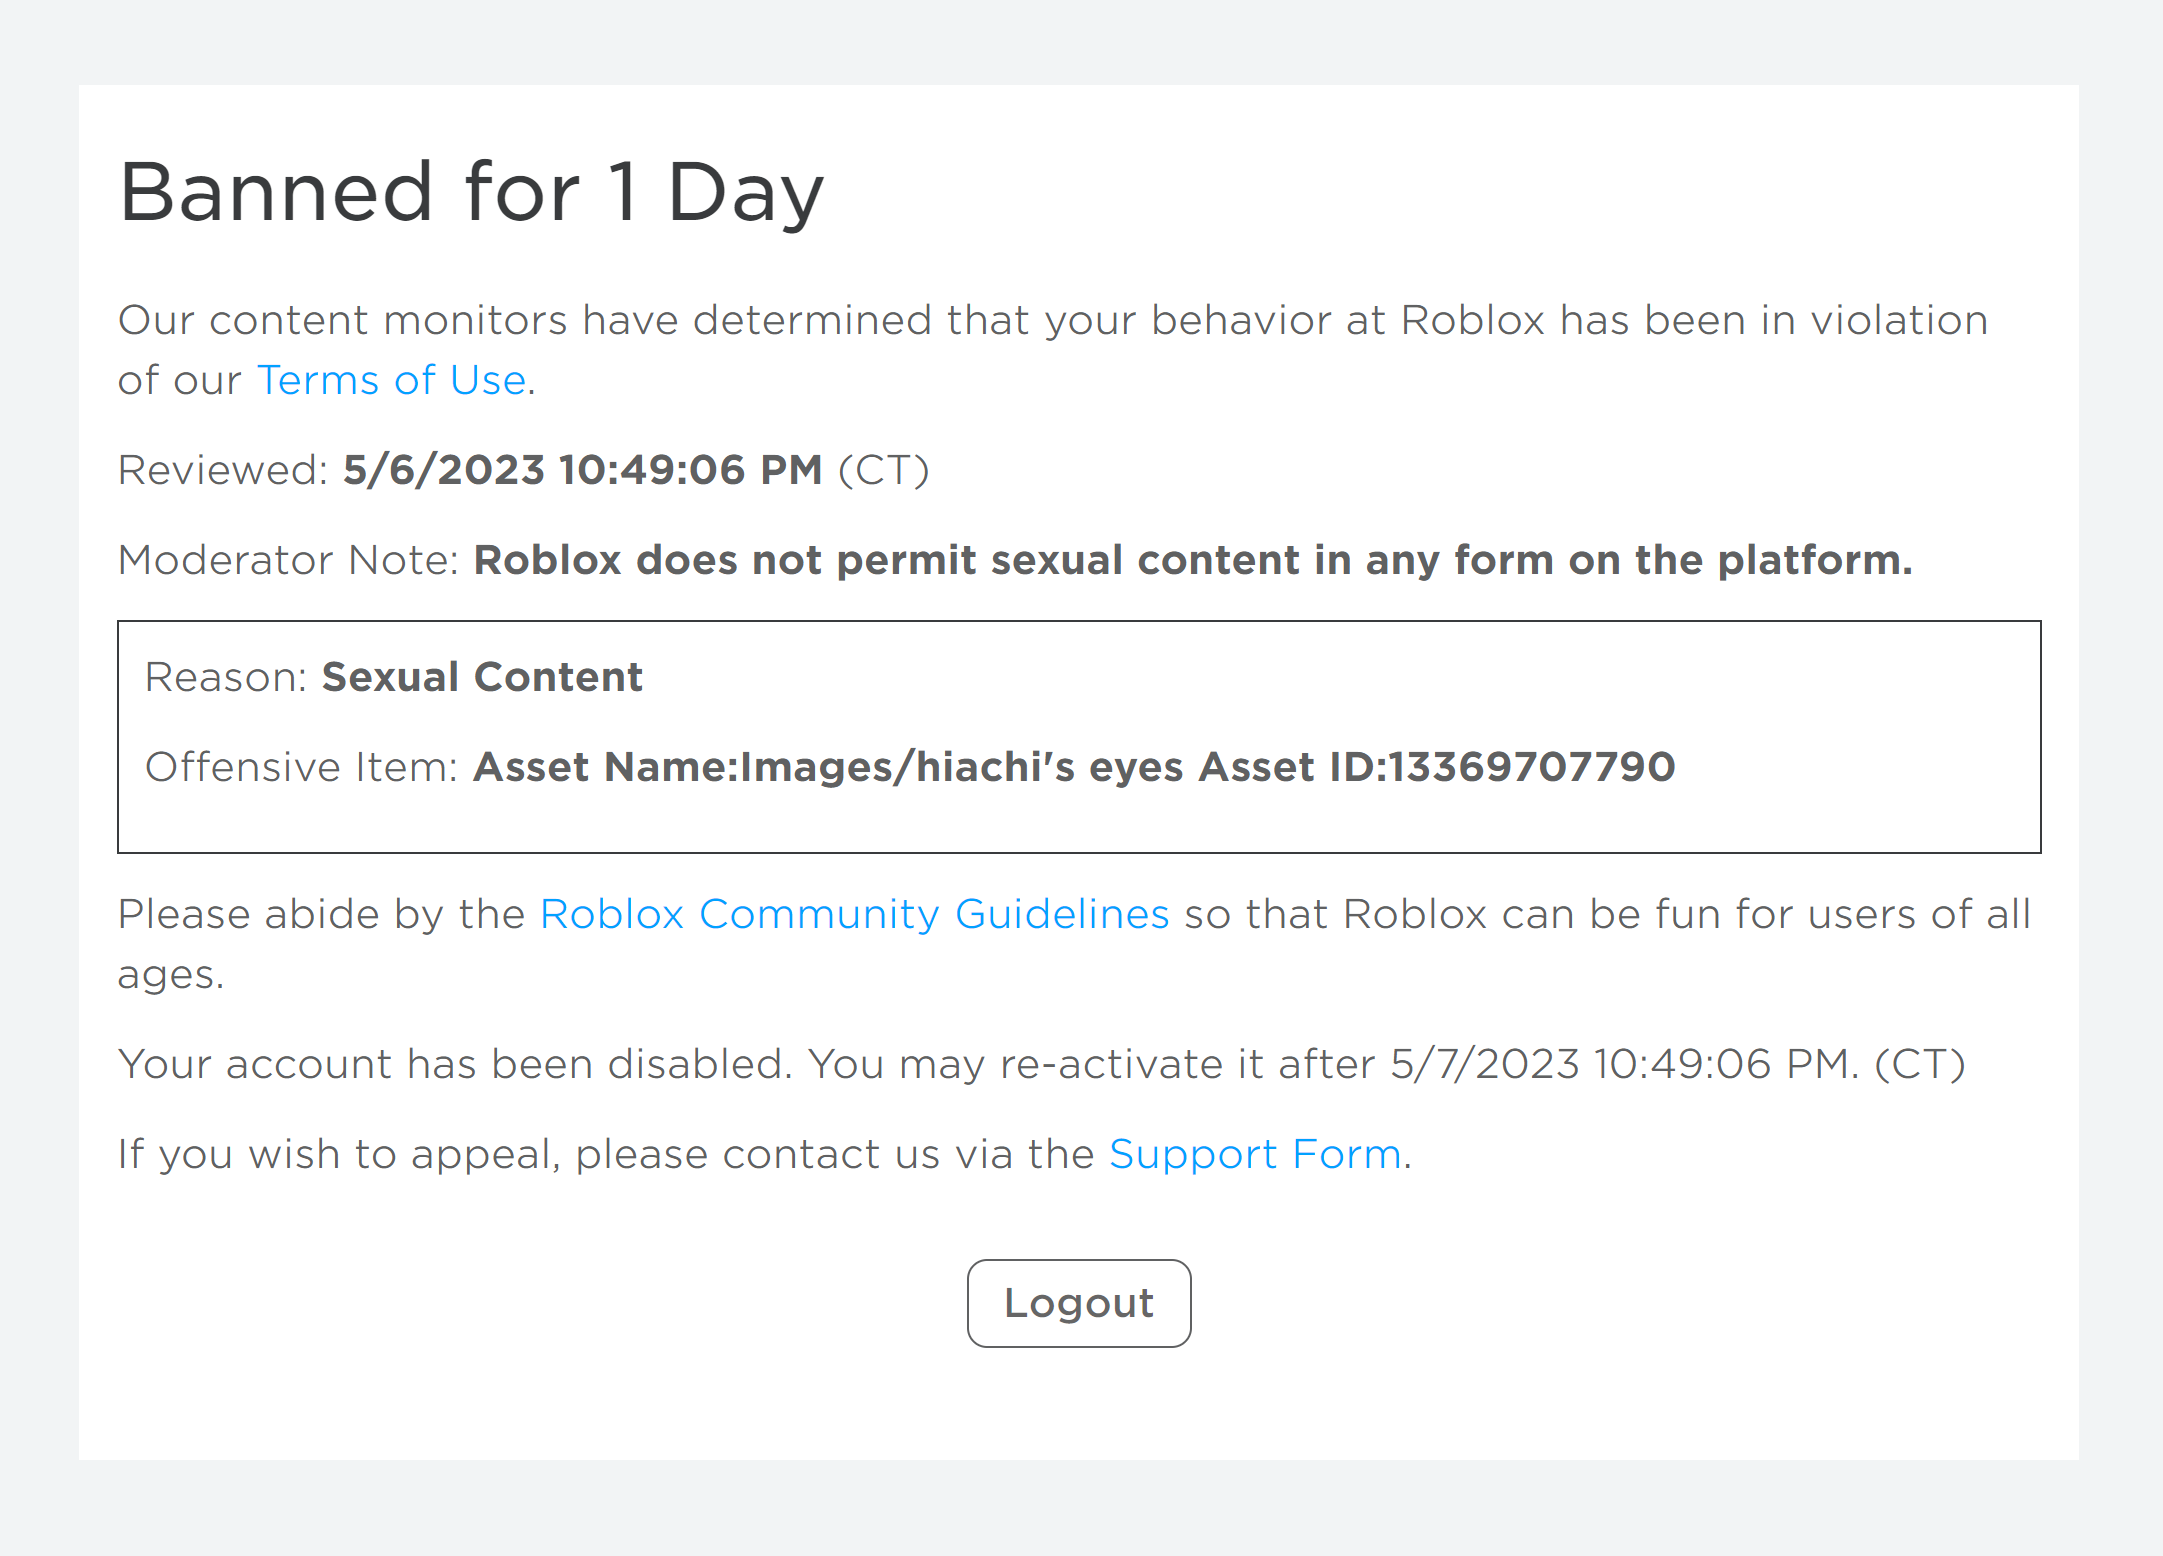Image resolution: width=2163 pixels, height=1556 pixels.
Task: Click the "Moderator Note:" label
Action: [288, 560]
